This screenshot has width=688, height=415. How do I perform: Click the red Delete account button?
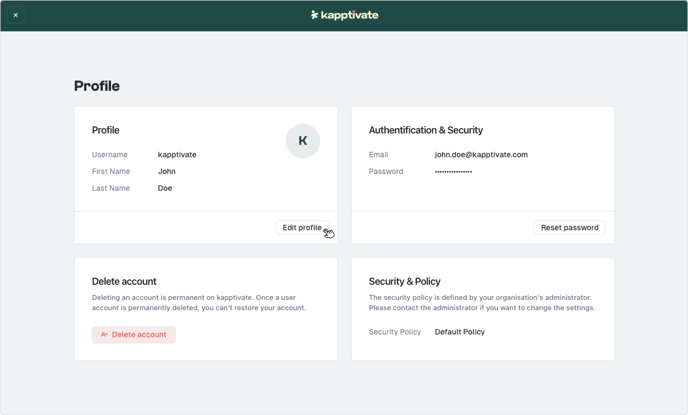tap(134, 335)
